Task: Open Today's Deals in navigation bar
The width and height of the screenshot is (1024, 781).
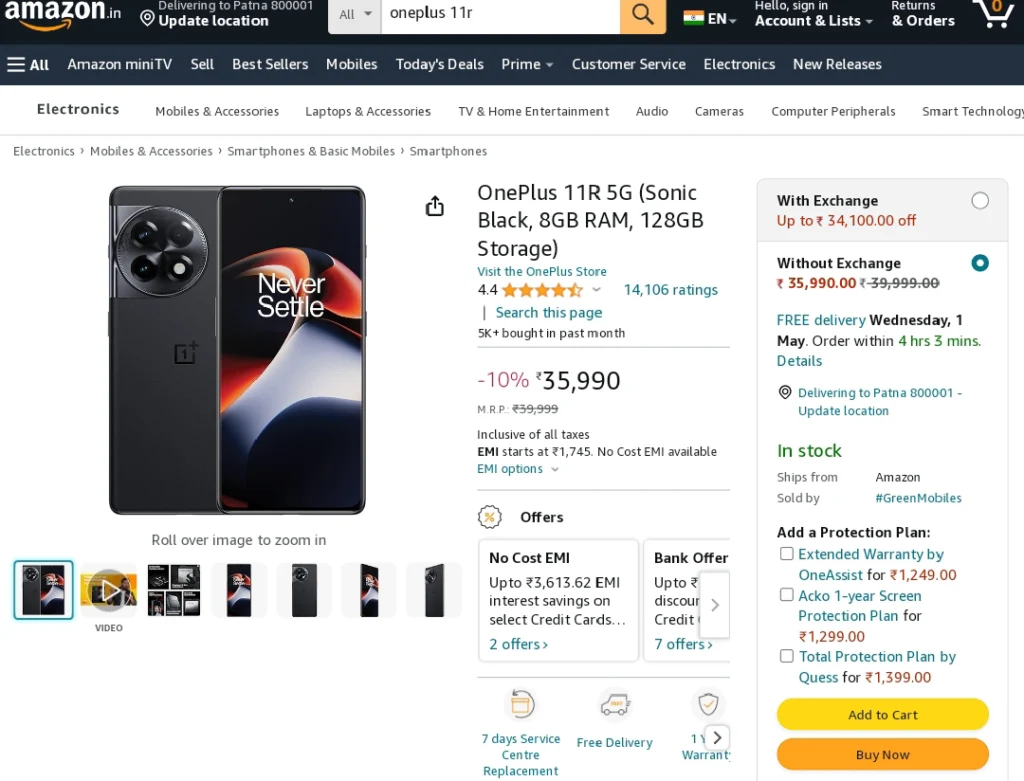Action: (440, 64)
